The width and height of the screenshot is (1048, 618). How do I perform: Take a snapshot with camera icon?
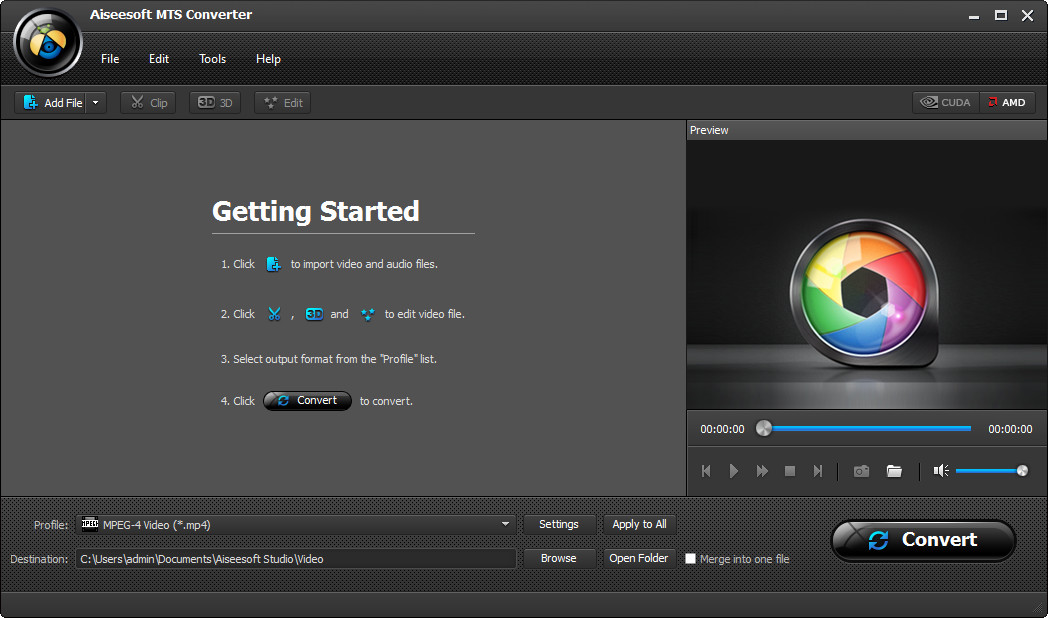click(861, 471)
